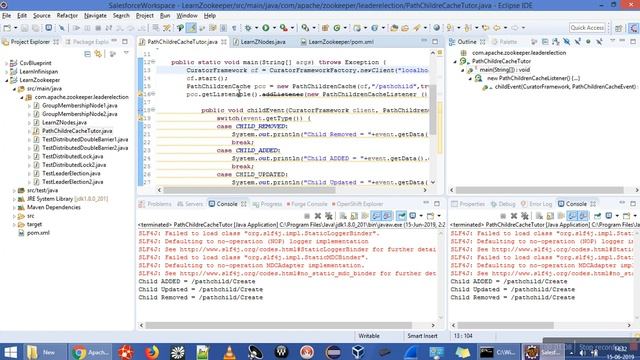Open the Navigate menu
Screen dimensions: 640x360
click(95, 16)
